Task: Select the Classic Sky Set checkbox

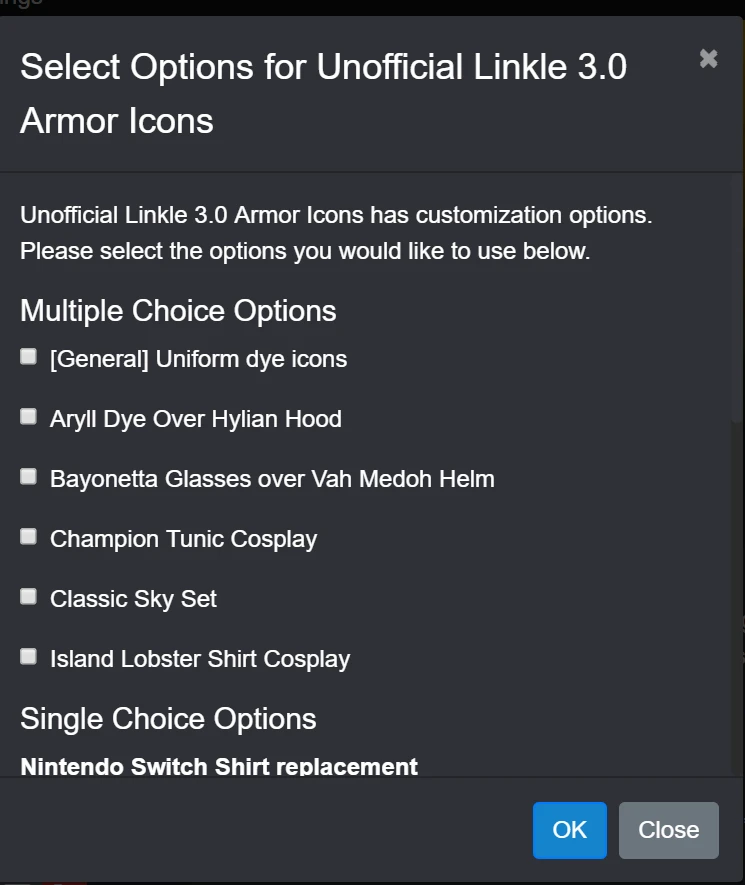Action: pyautogui.click(x=29, y=597)
